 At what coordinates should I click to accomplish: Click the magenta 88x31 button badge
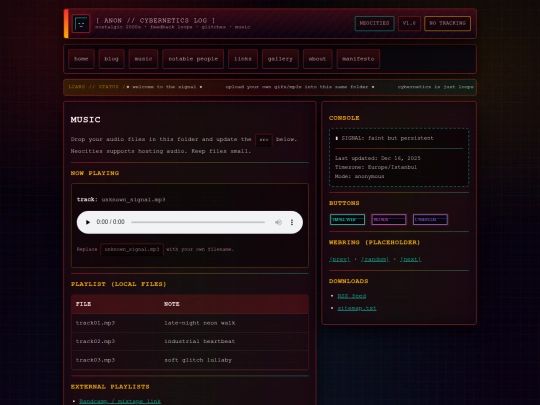click(389, 219)
